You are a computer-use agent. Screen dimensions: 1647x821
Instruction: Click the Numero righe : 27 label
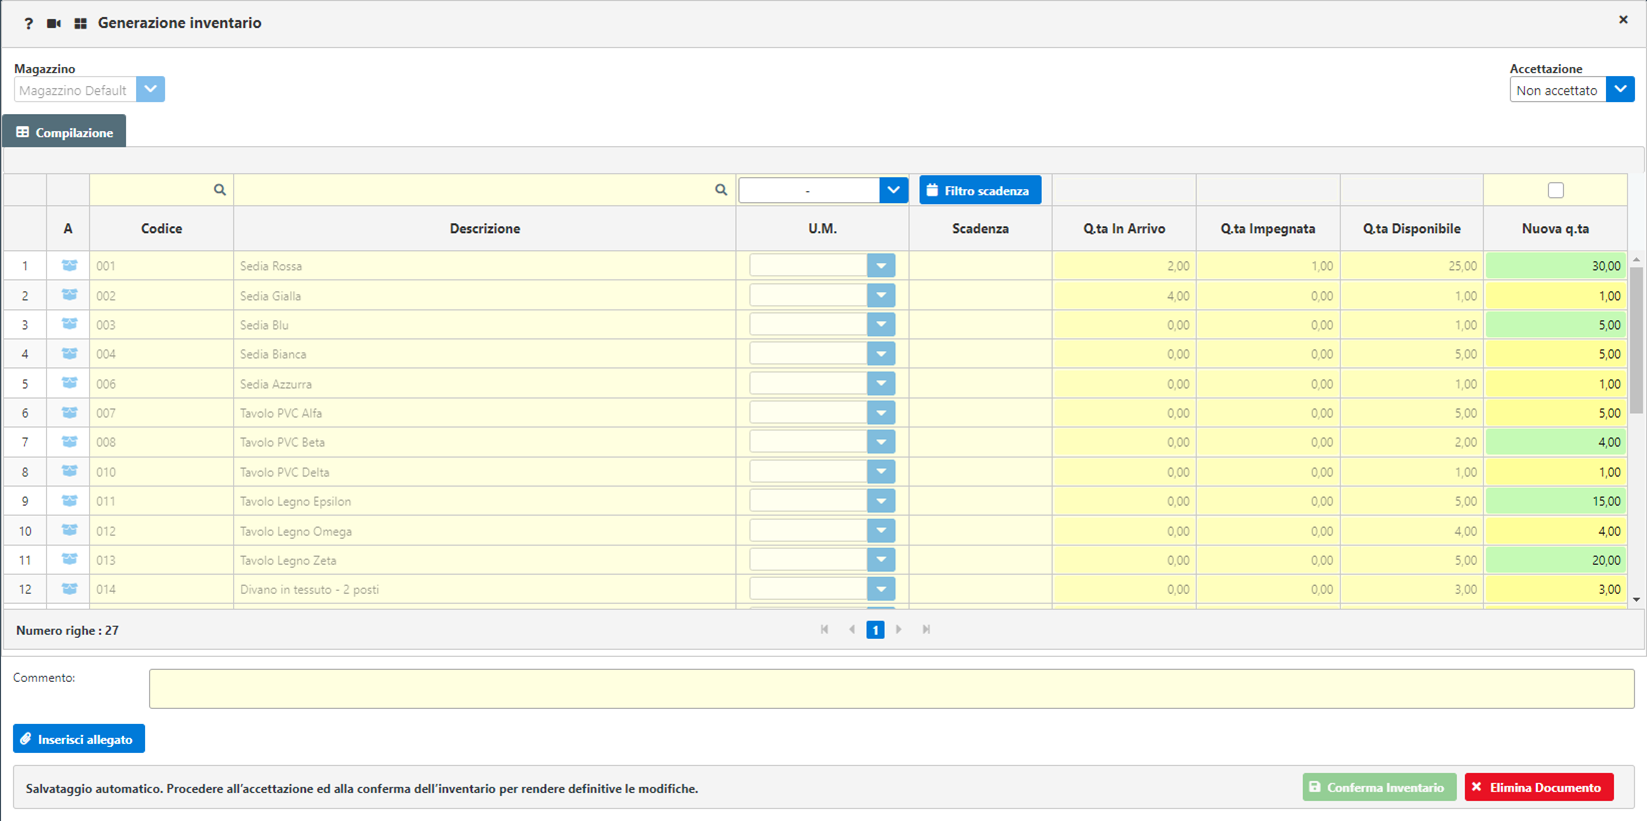(67, 630)
